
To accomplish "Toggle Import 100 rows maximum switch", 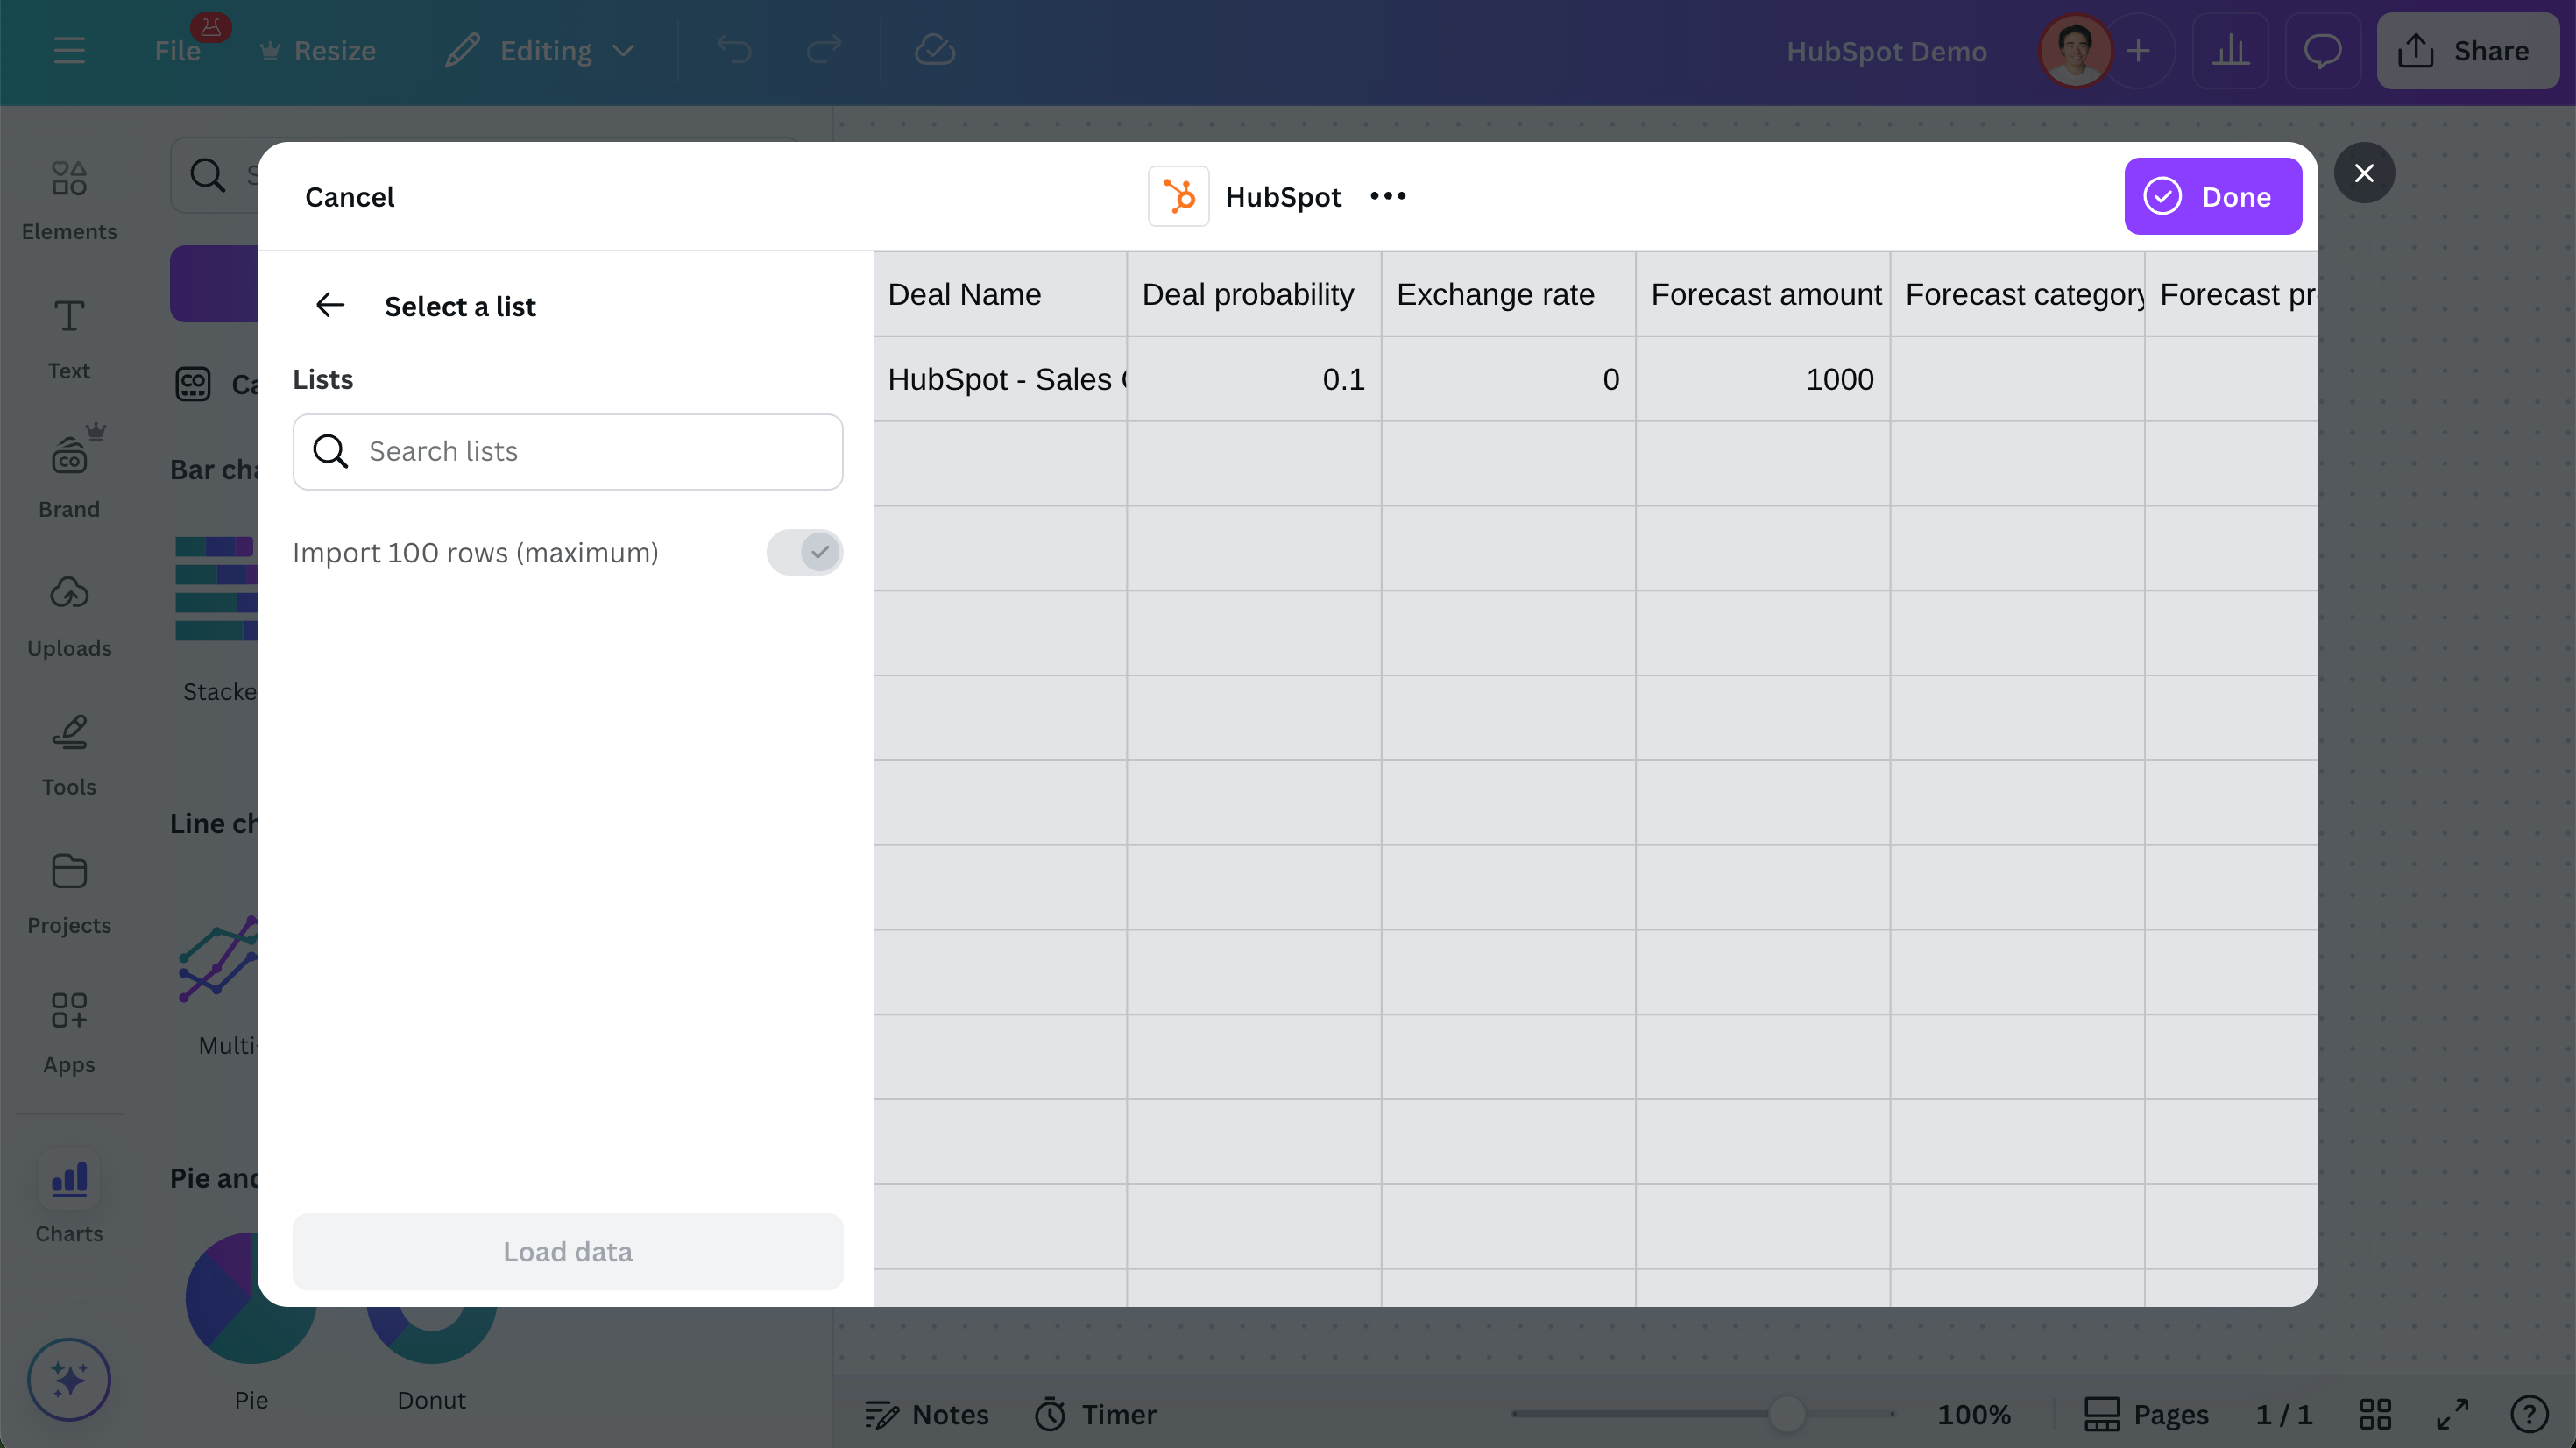I will pos(804,552).
